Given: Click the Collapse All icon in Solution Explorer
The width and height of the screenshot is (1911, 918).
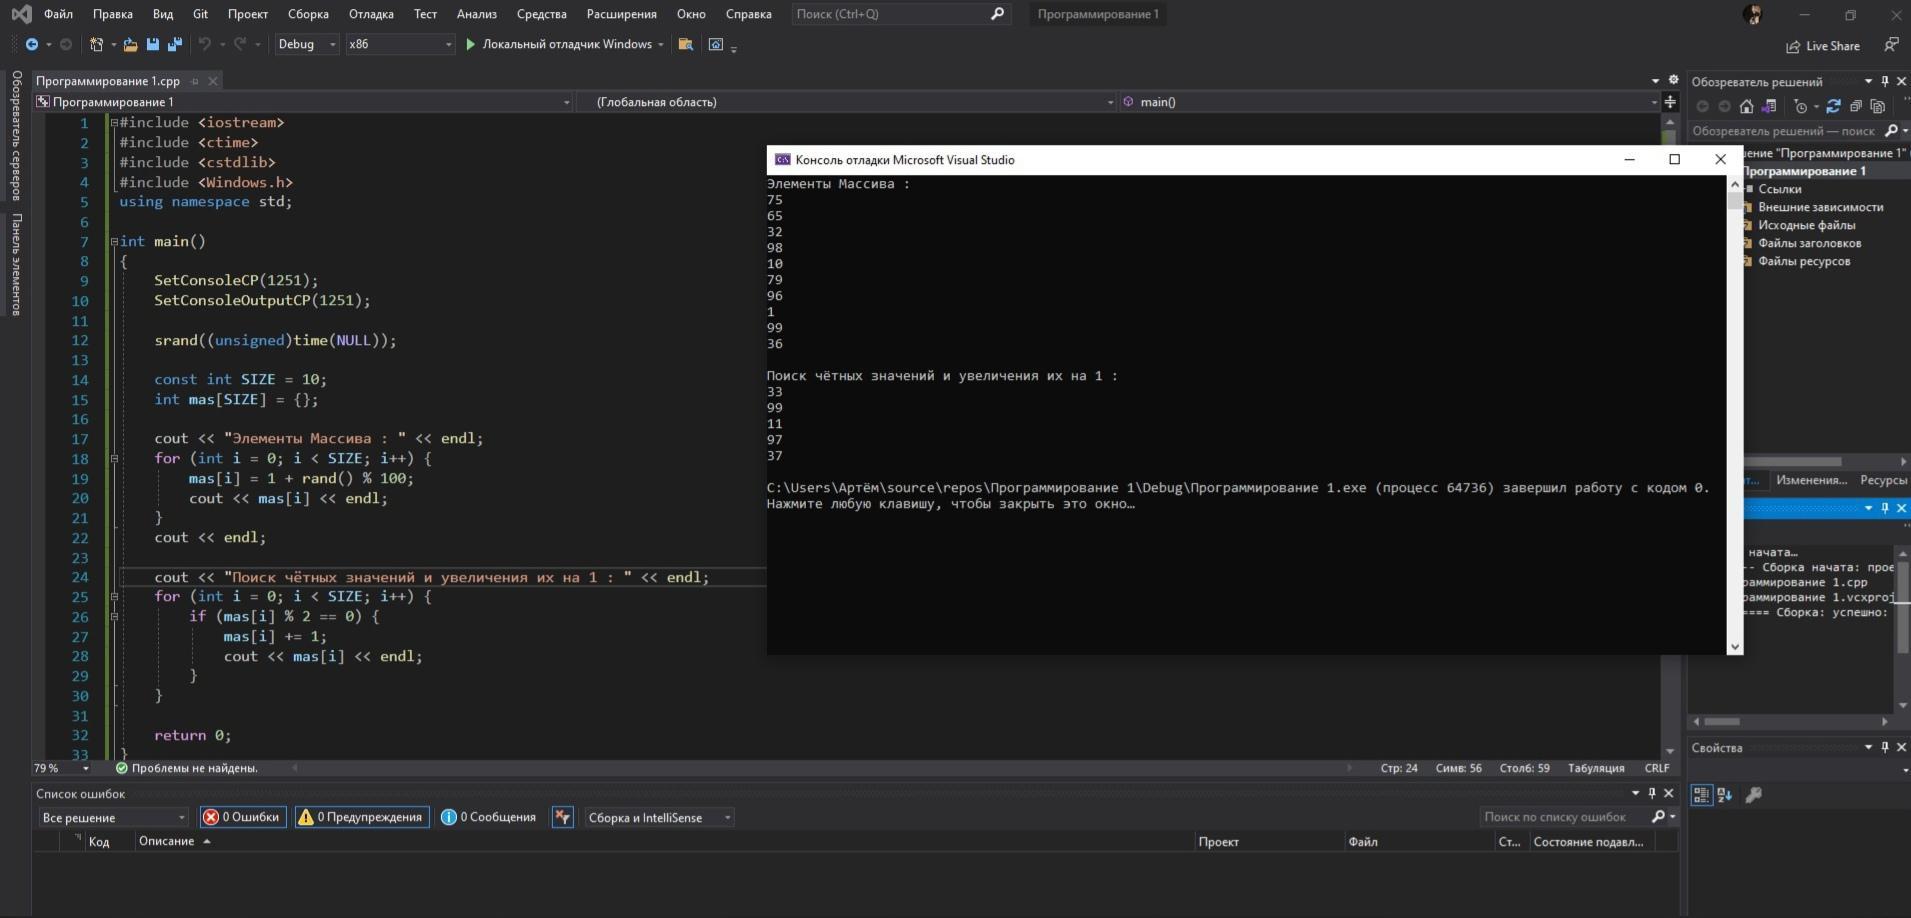Looking at the screenshot, I should 1856,106.
